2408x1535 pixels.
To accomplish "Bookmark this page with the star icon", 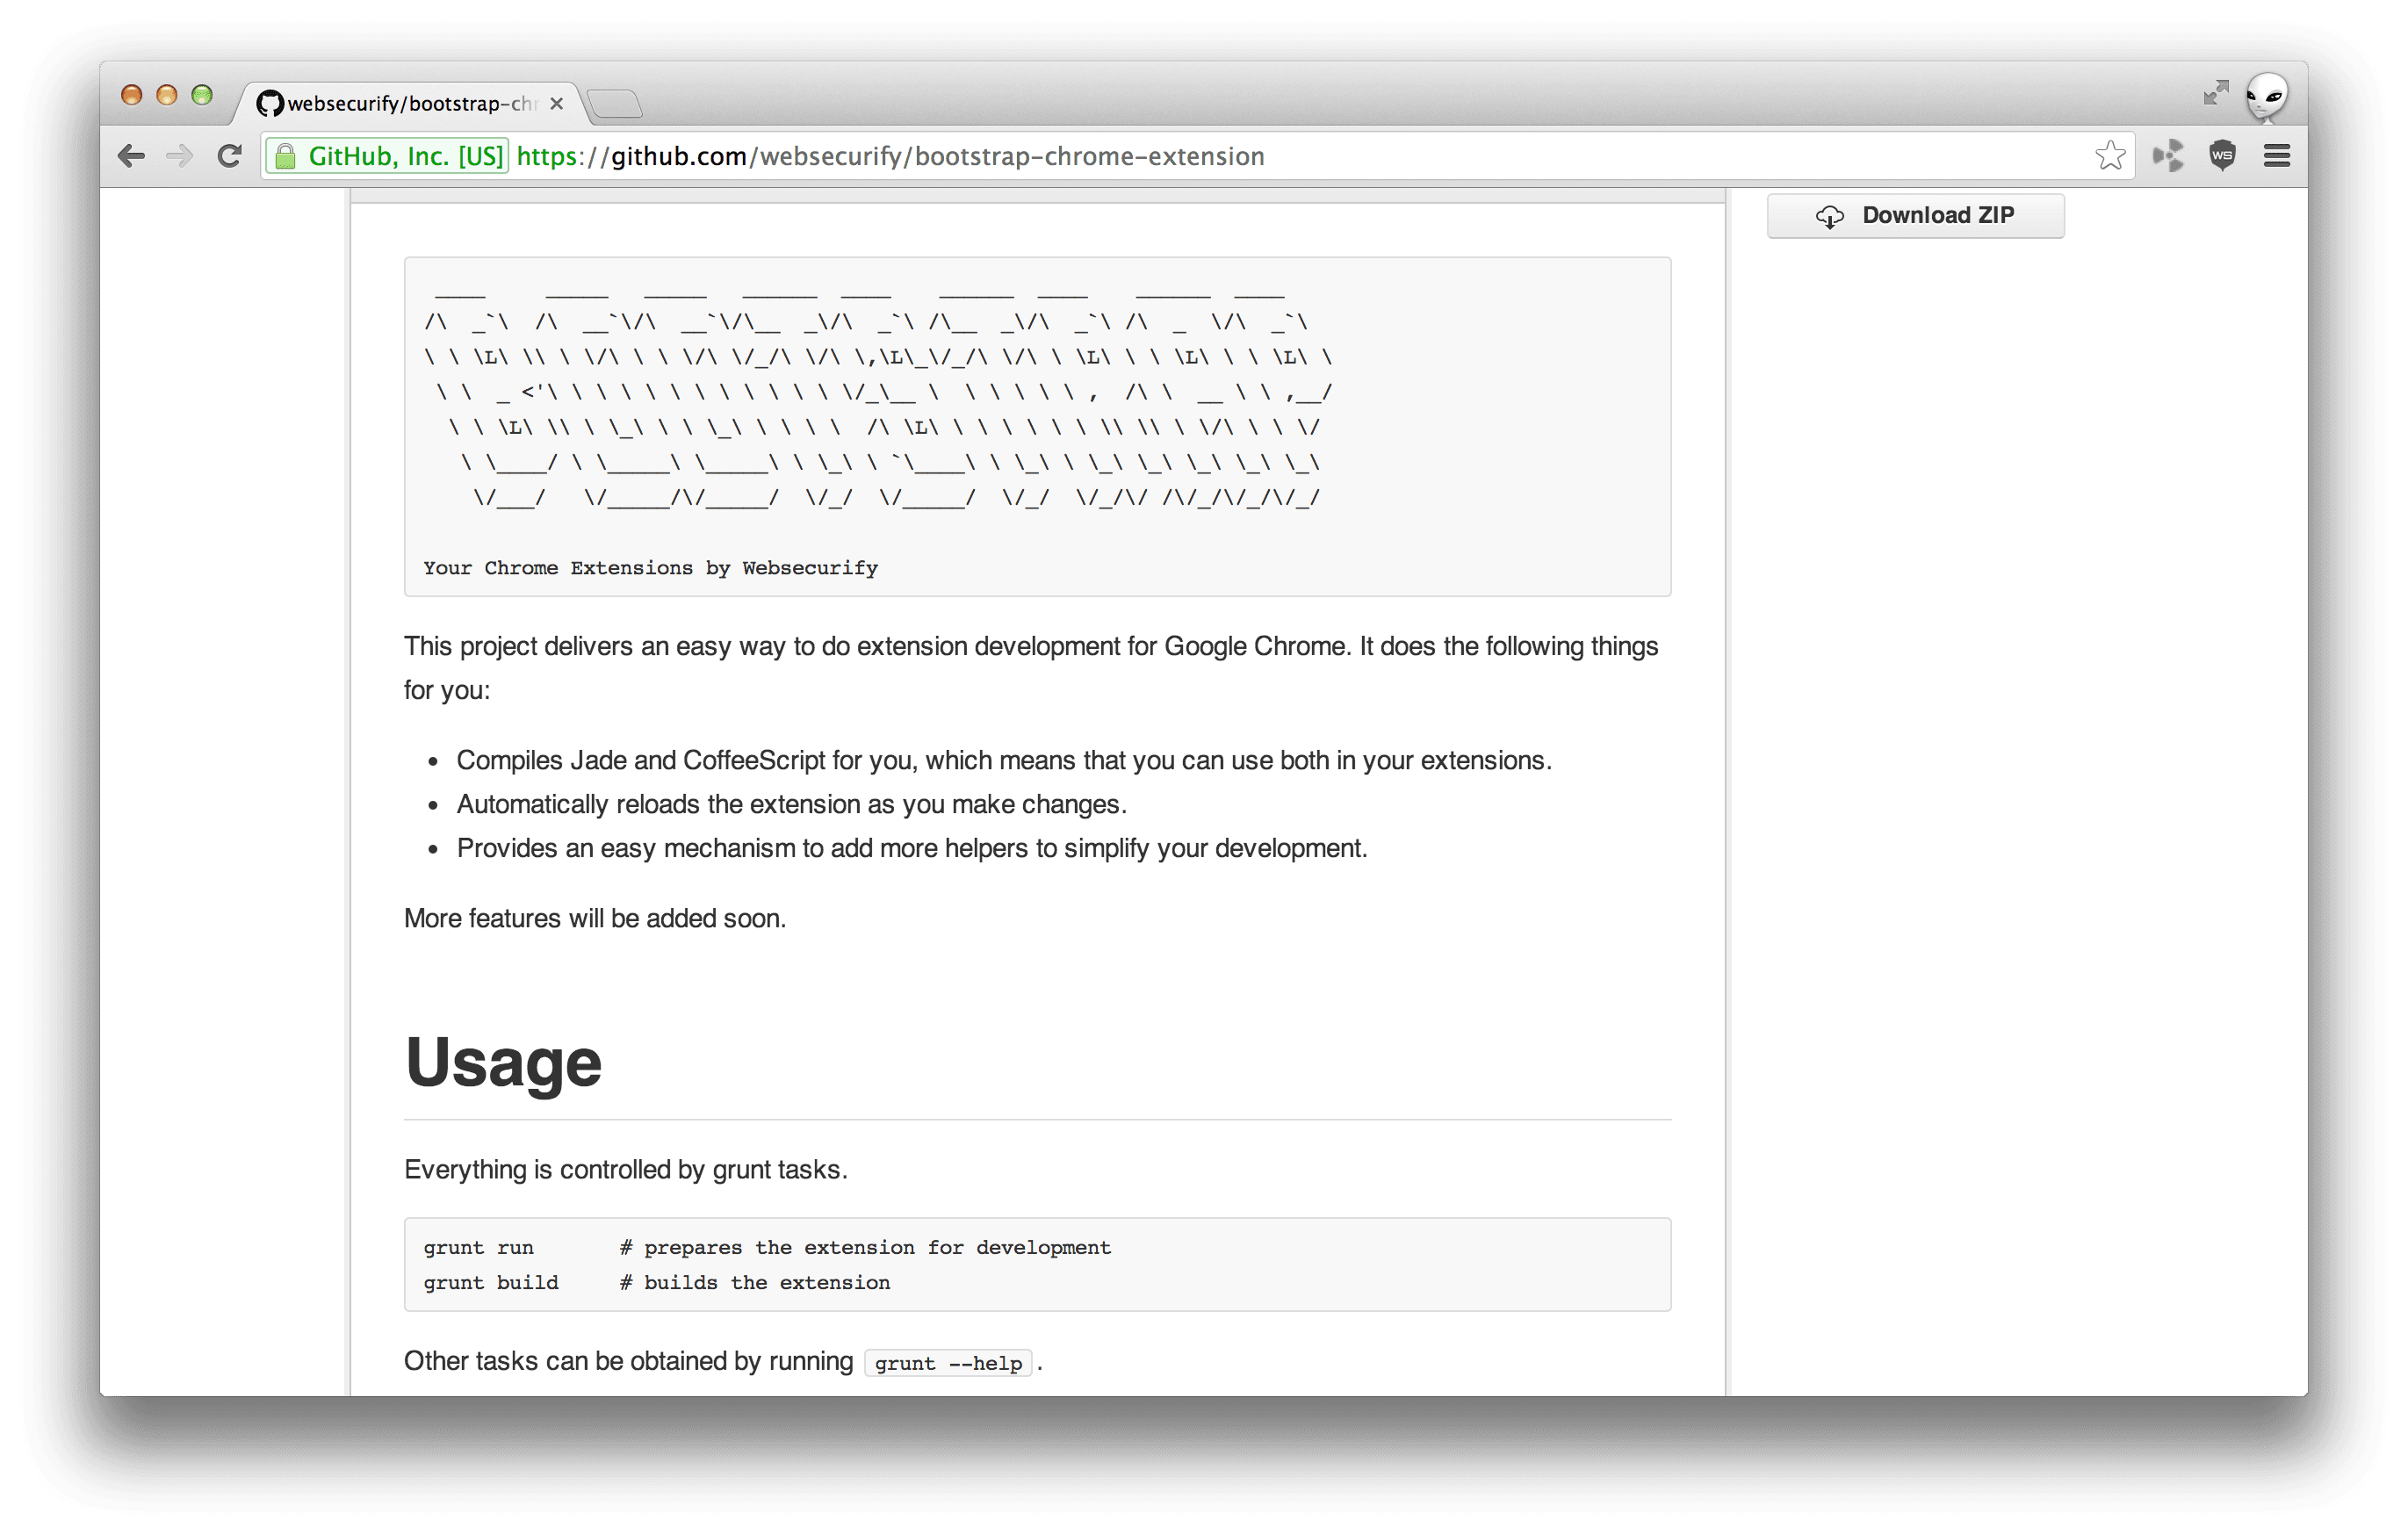I will [2110, 156].
